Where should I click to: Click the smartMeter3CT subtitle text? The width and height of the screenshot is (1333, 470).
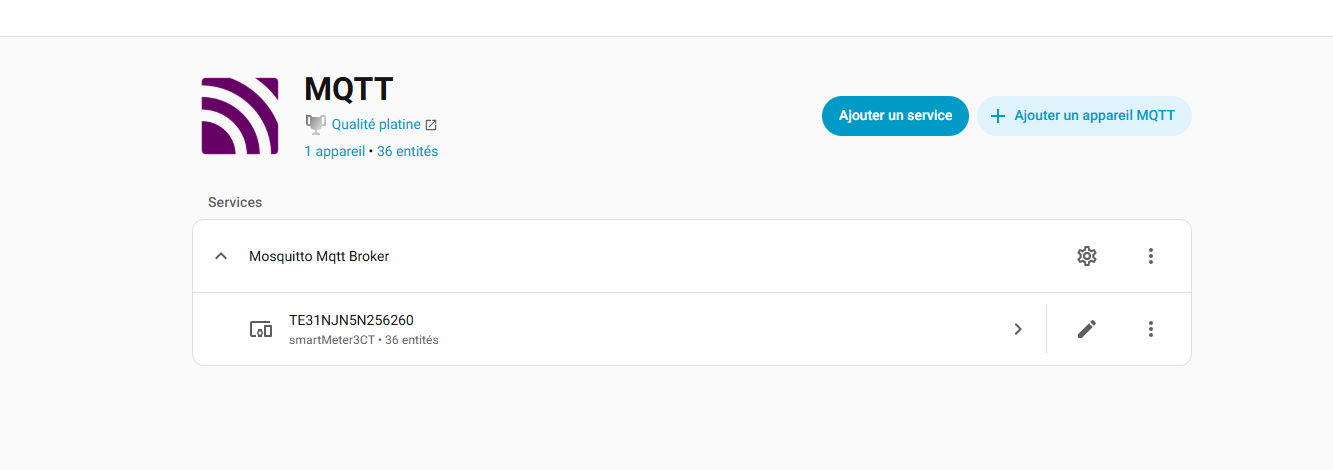[331, 340]
